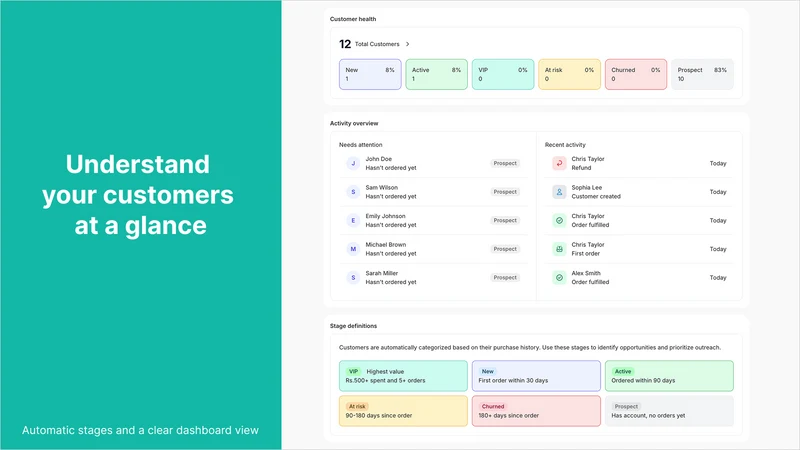The image size is (800, 450).
Task: Open Alex Smith in recent activity
Action: 586,273
